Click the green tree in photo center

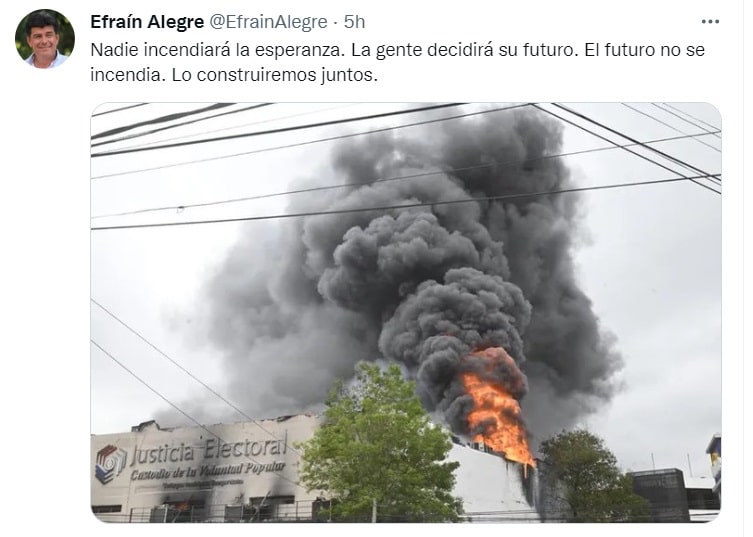coord(379,444)
